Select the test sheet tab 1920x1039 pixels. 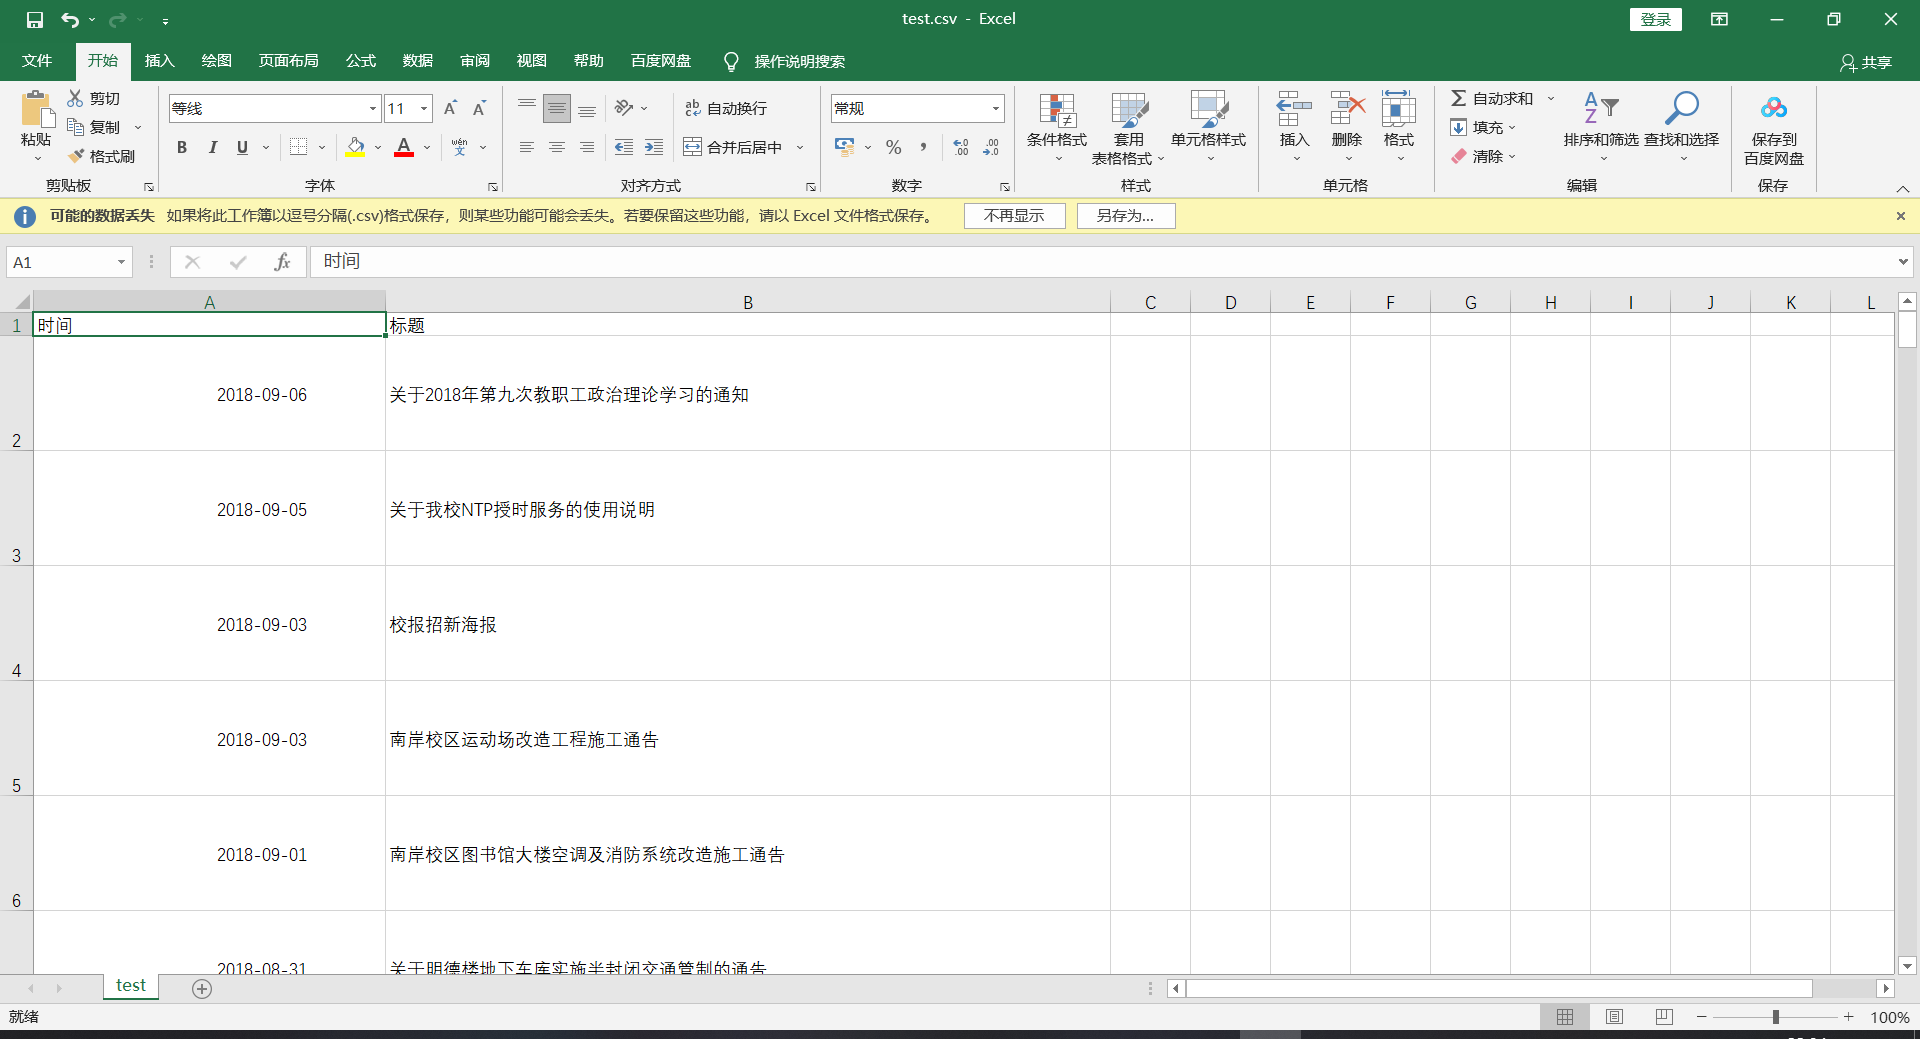131,986
